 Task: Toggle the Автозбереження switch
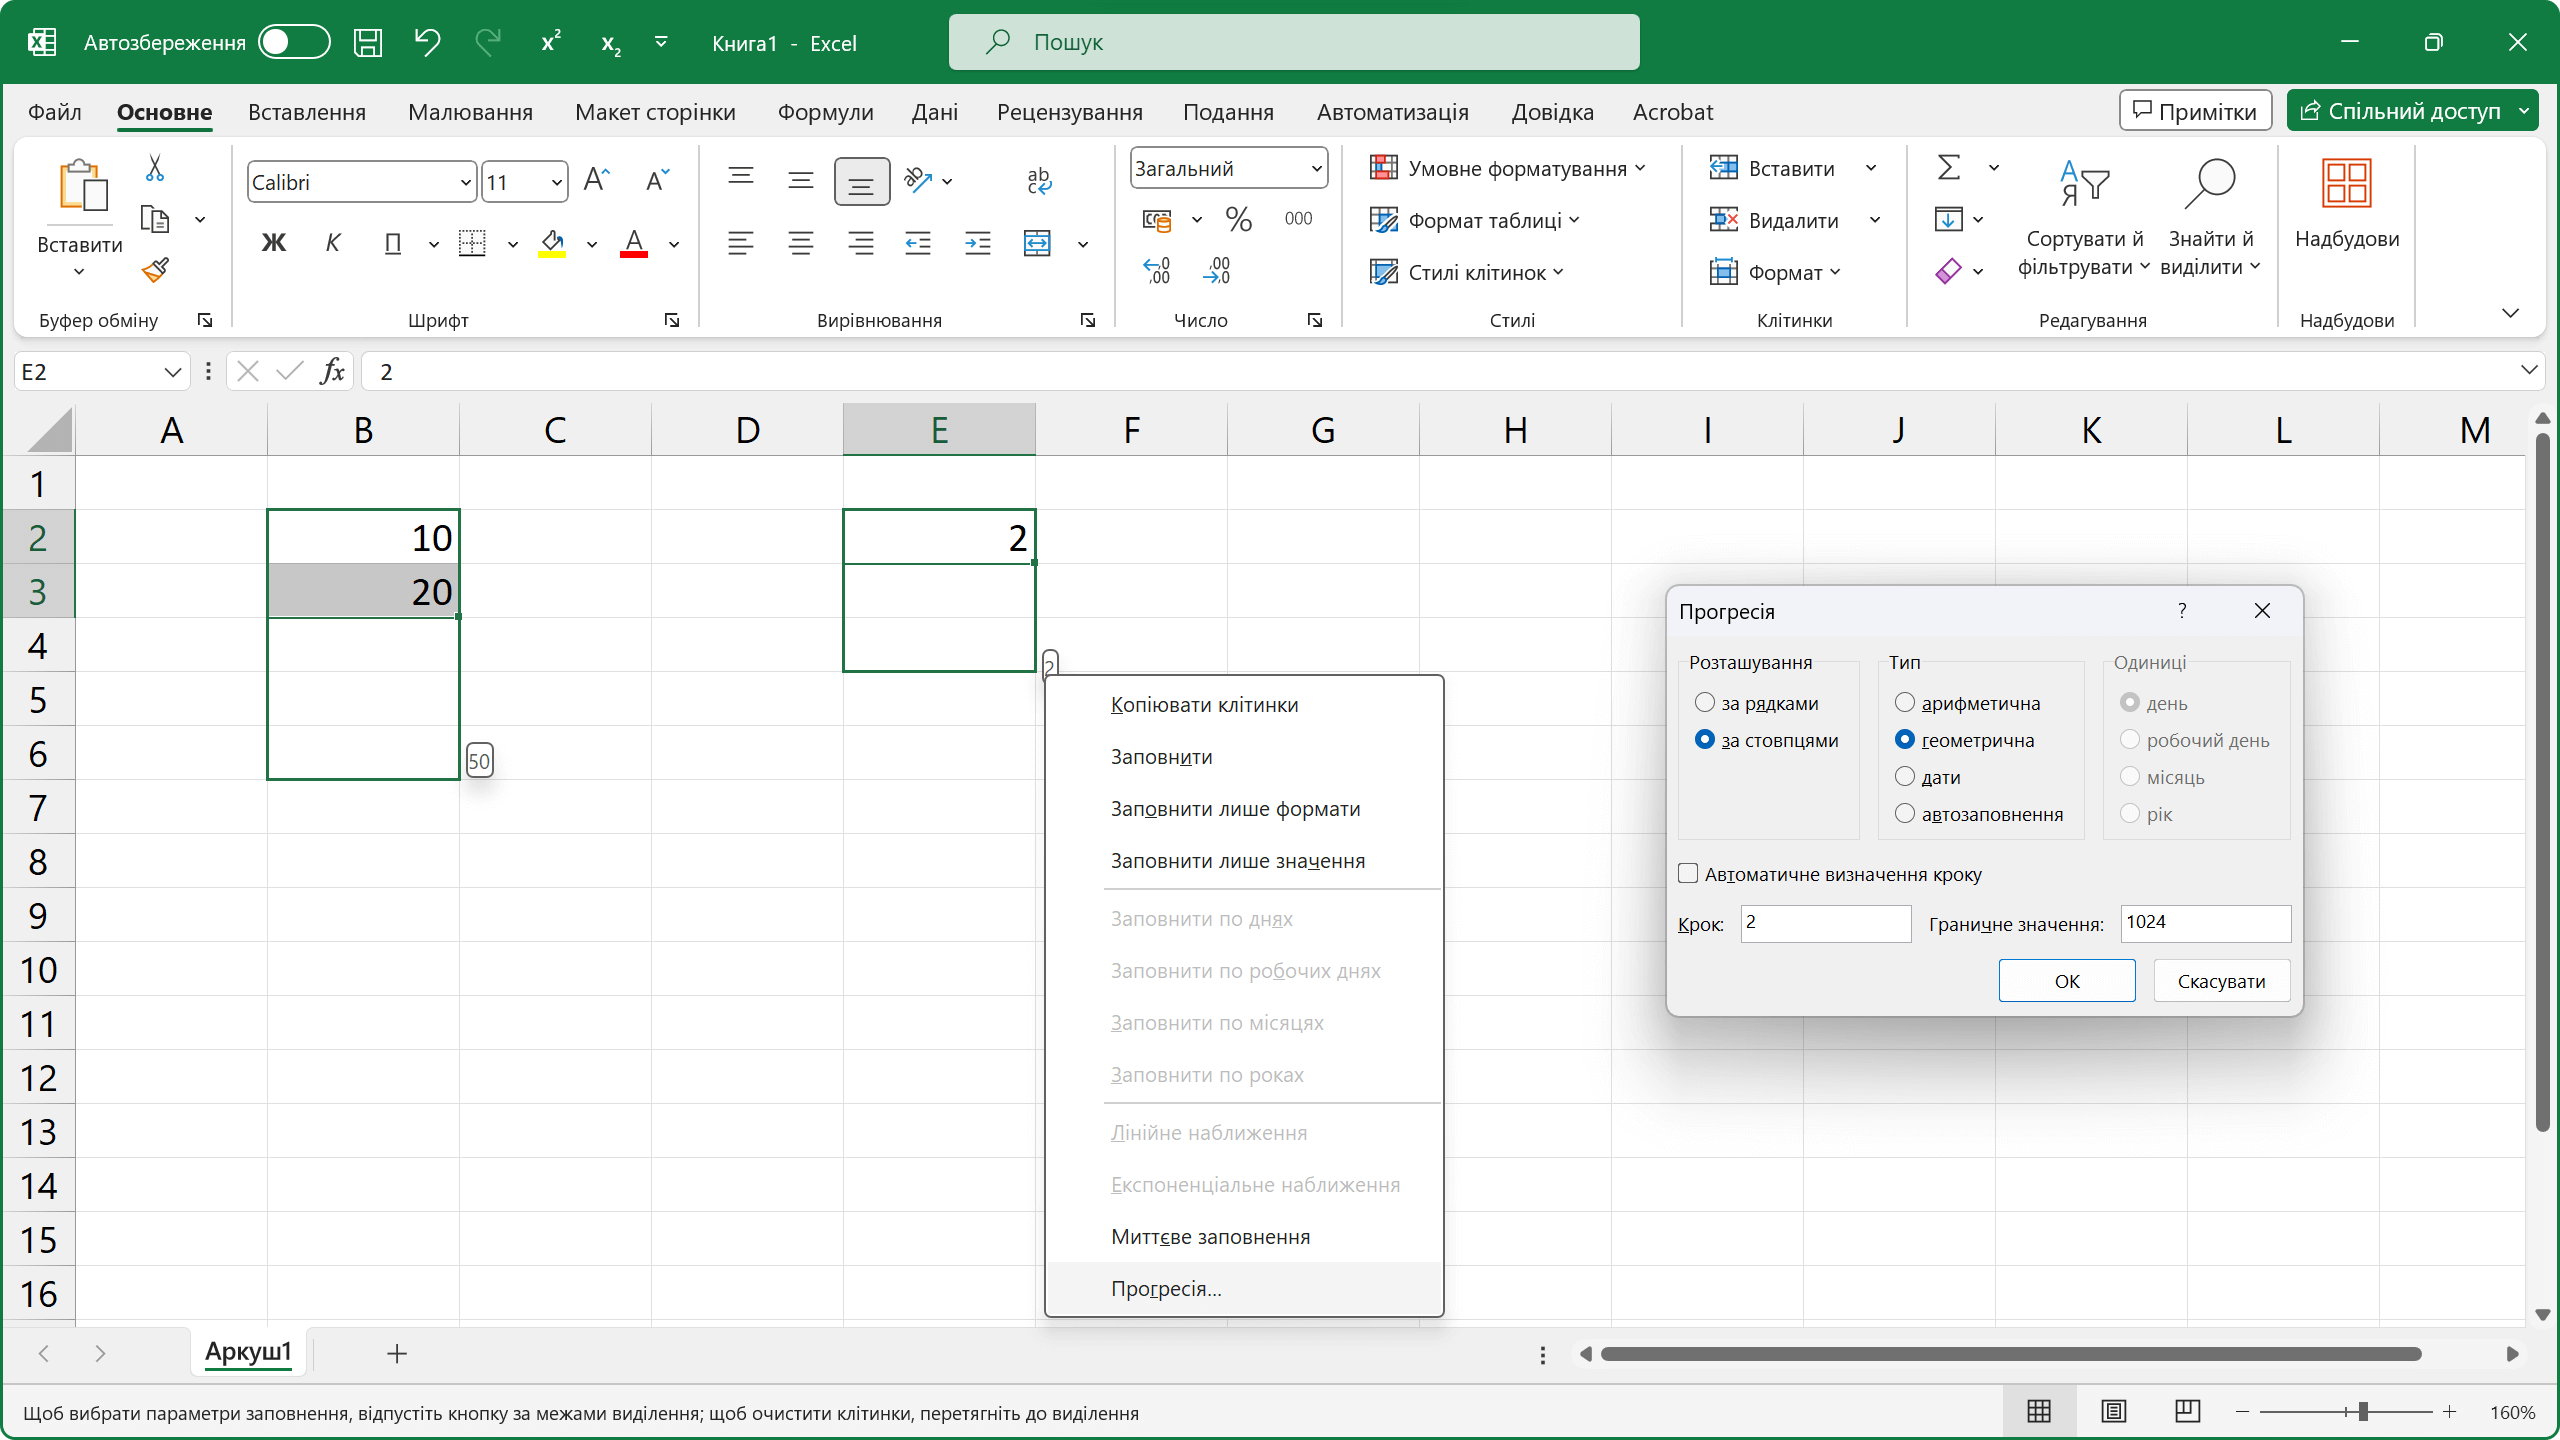(x=293, y=42)
